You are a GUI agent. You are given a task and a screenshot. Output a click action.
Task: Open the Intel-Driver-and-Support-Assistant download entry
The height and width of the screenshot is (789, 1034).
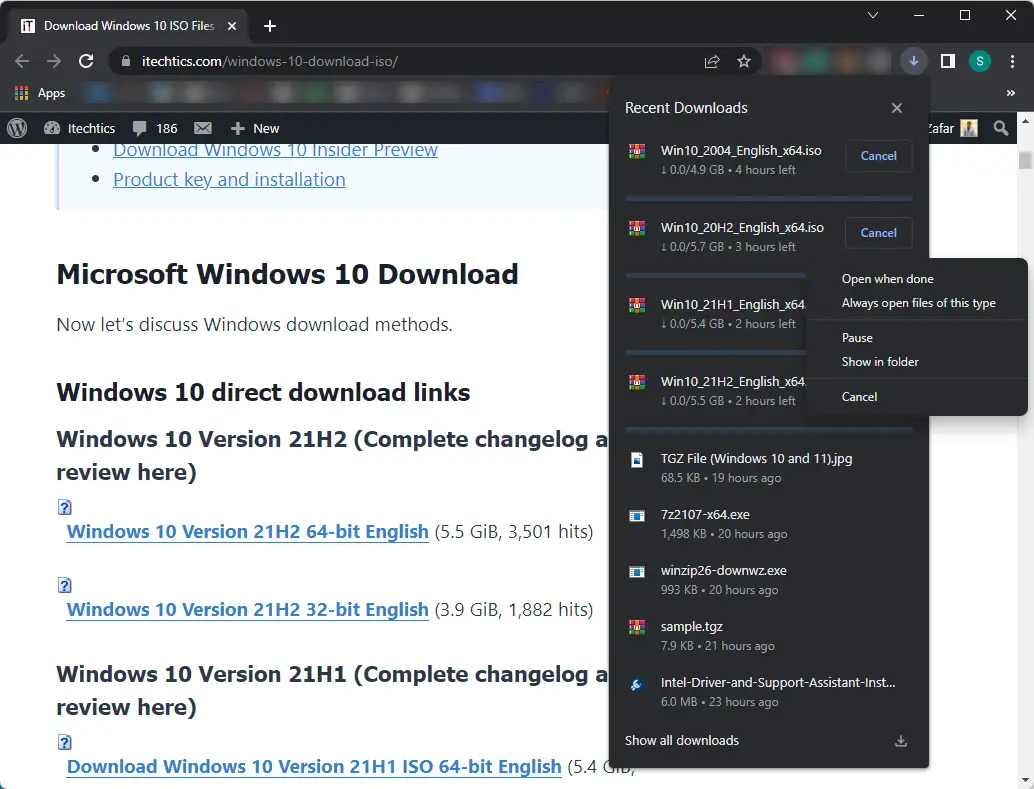[x=768, y=692]
